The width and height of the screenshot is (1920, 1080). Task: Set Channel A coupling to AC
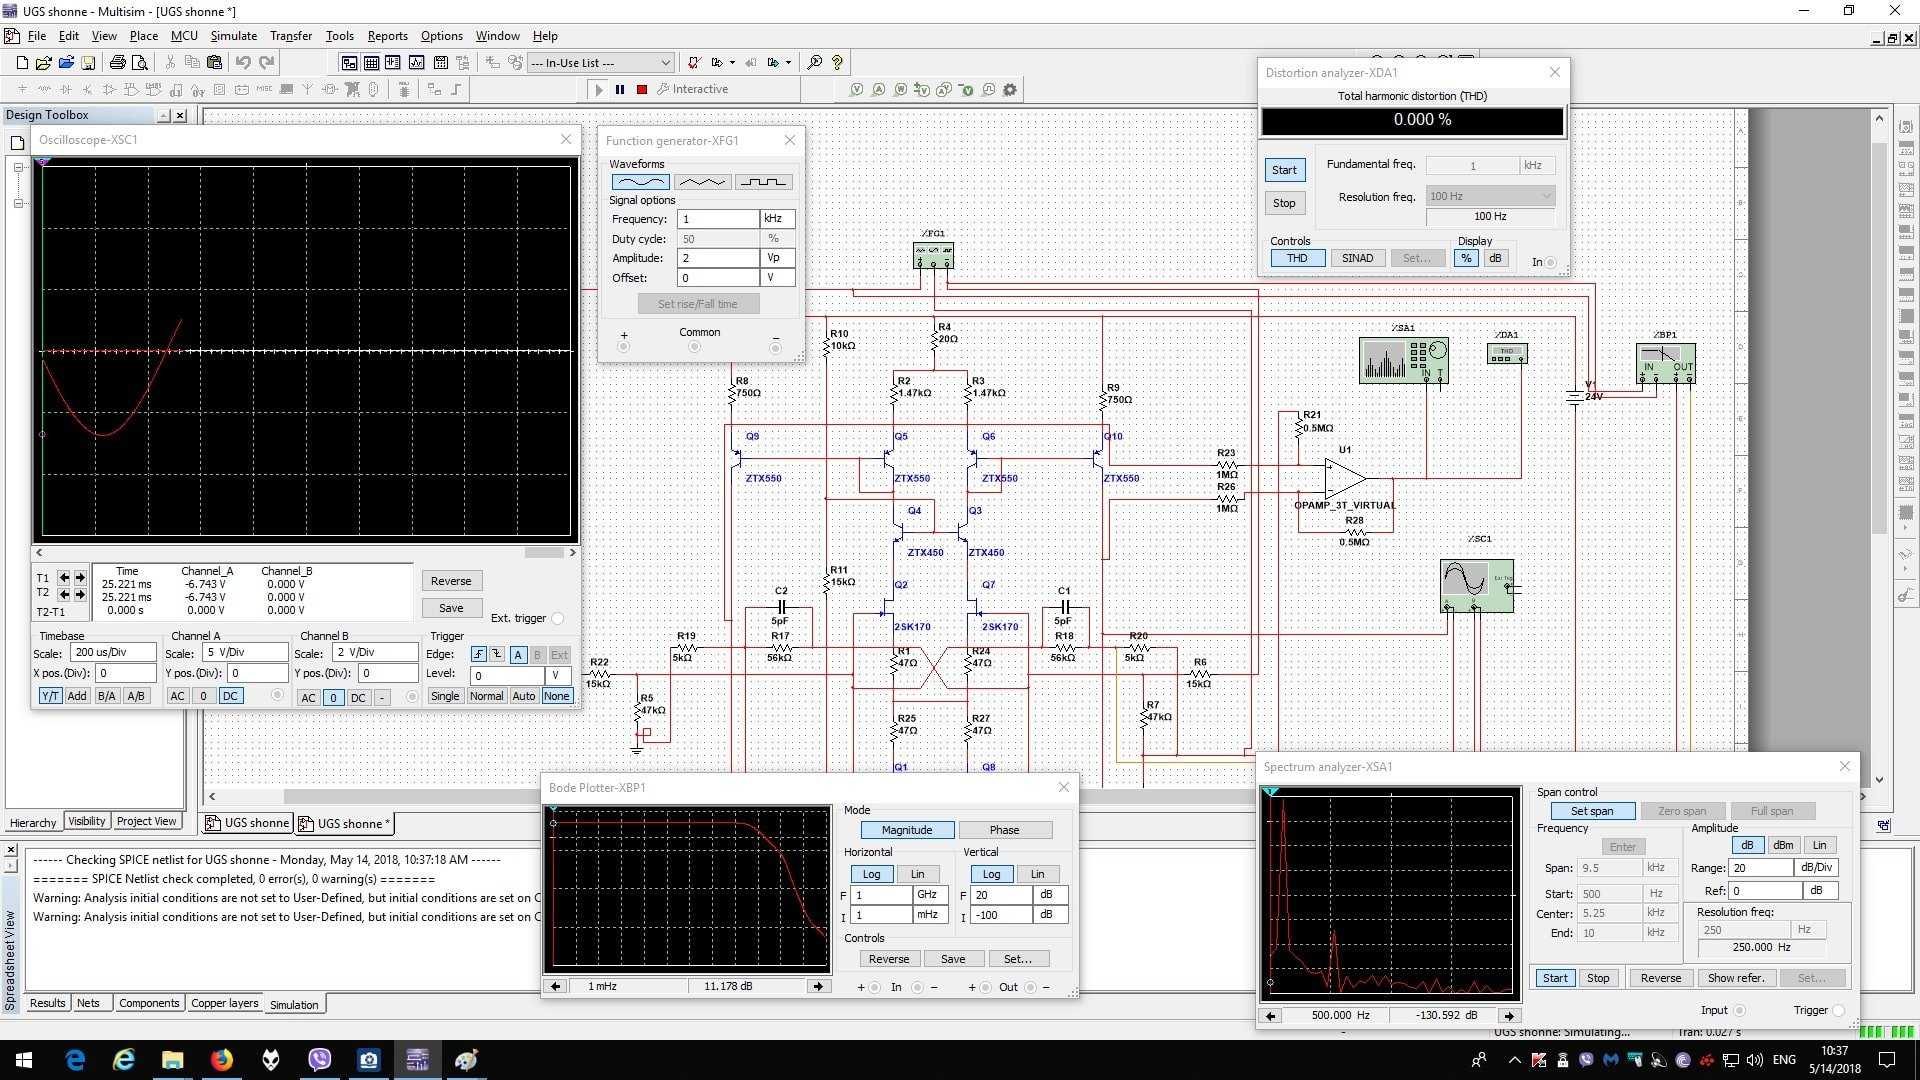(177, 696)
